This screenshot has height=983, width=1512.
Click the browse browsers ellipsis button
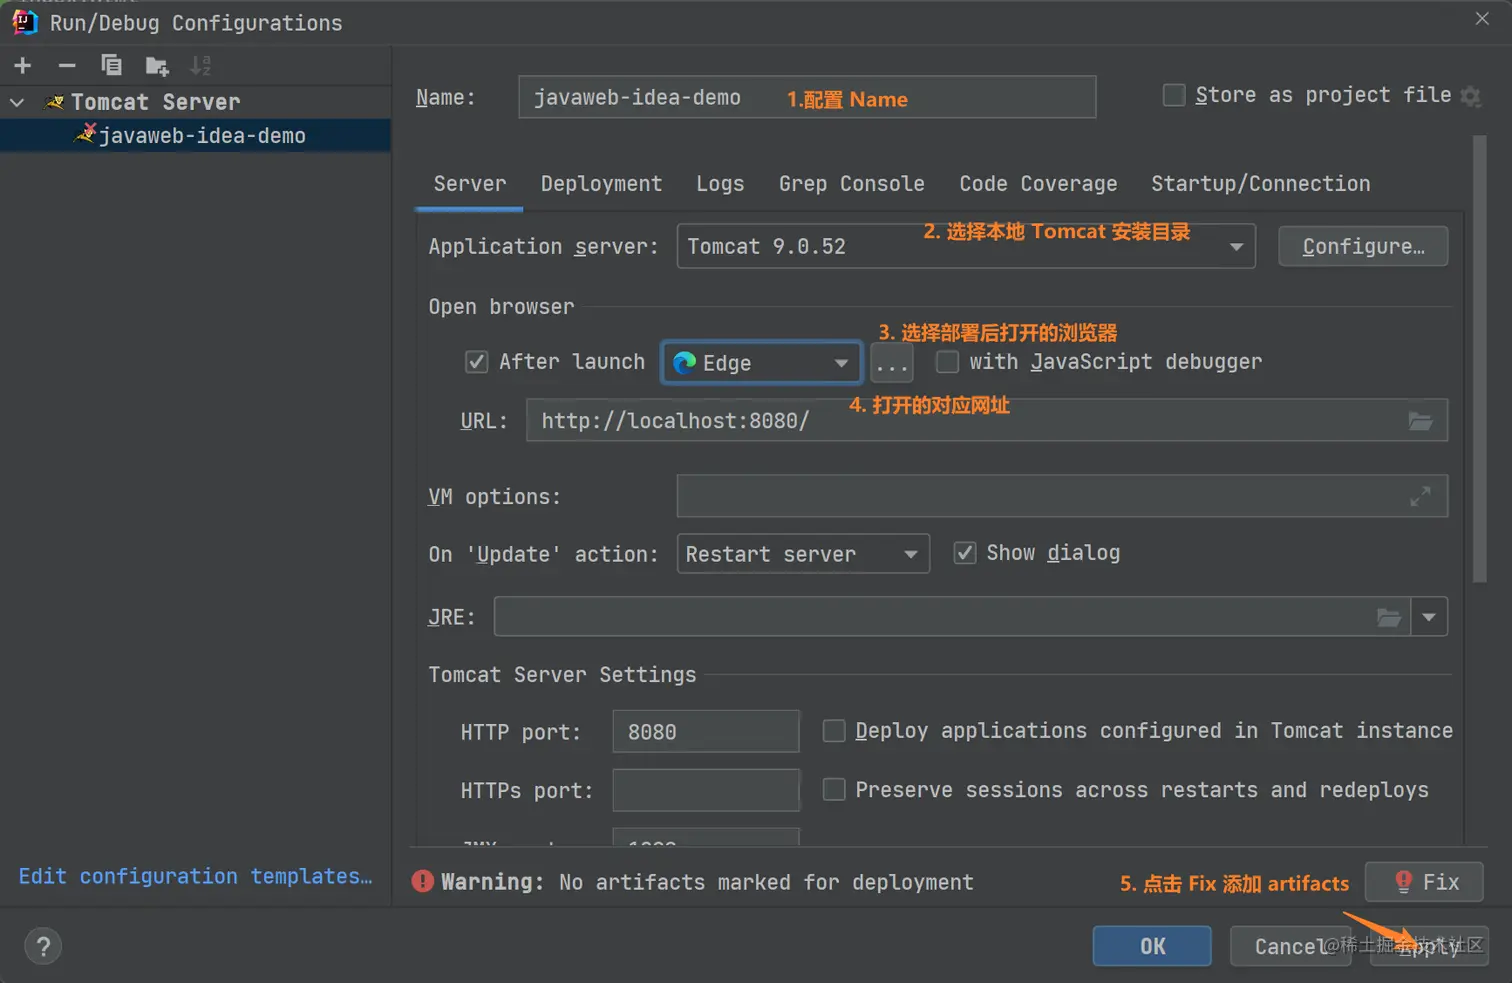891,363
